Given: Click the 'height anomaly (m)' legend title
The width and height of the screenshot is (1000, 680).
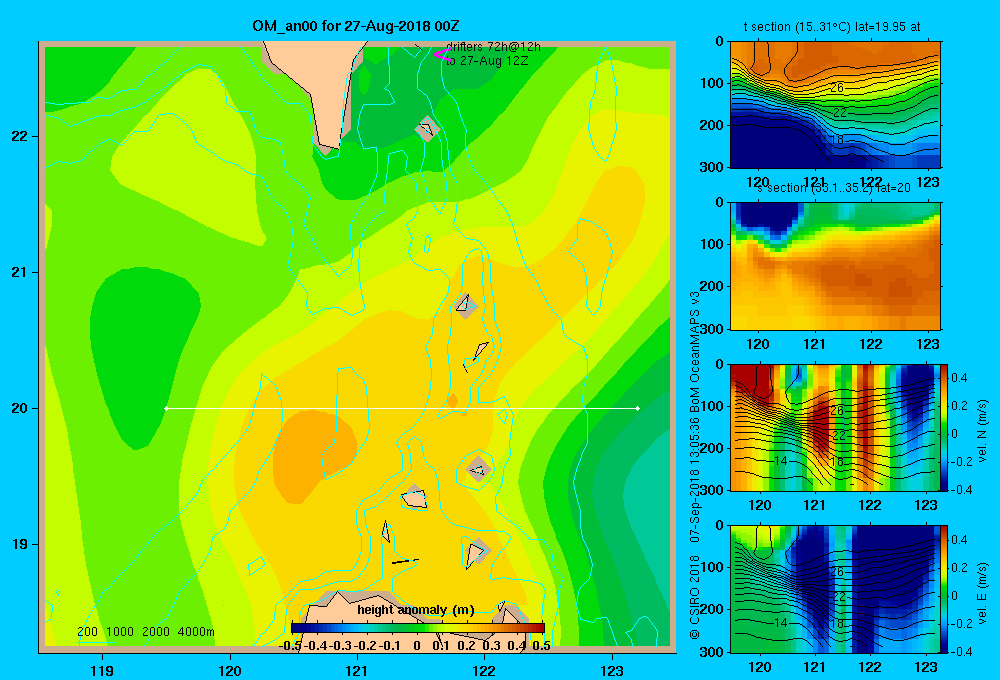Looking at the screenshot, I should [416, 610].
